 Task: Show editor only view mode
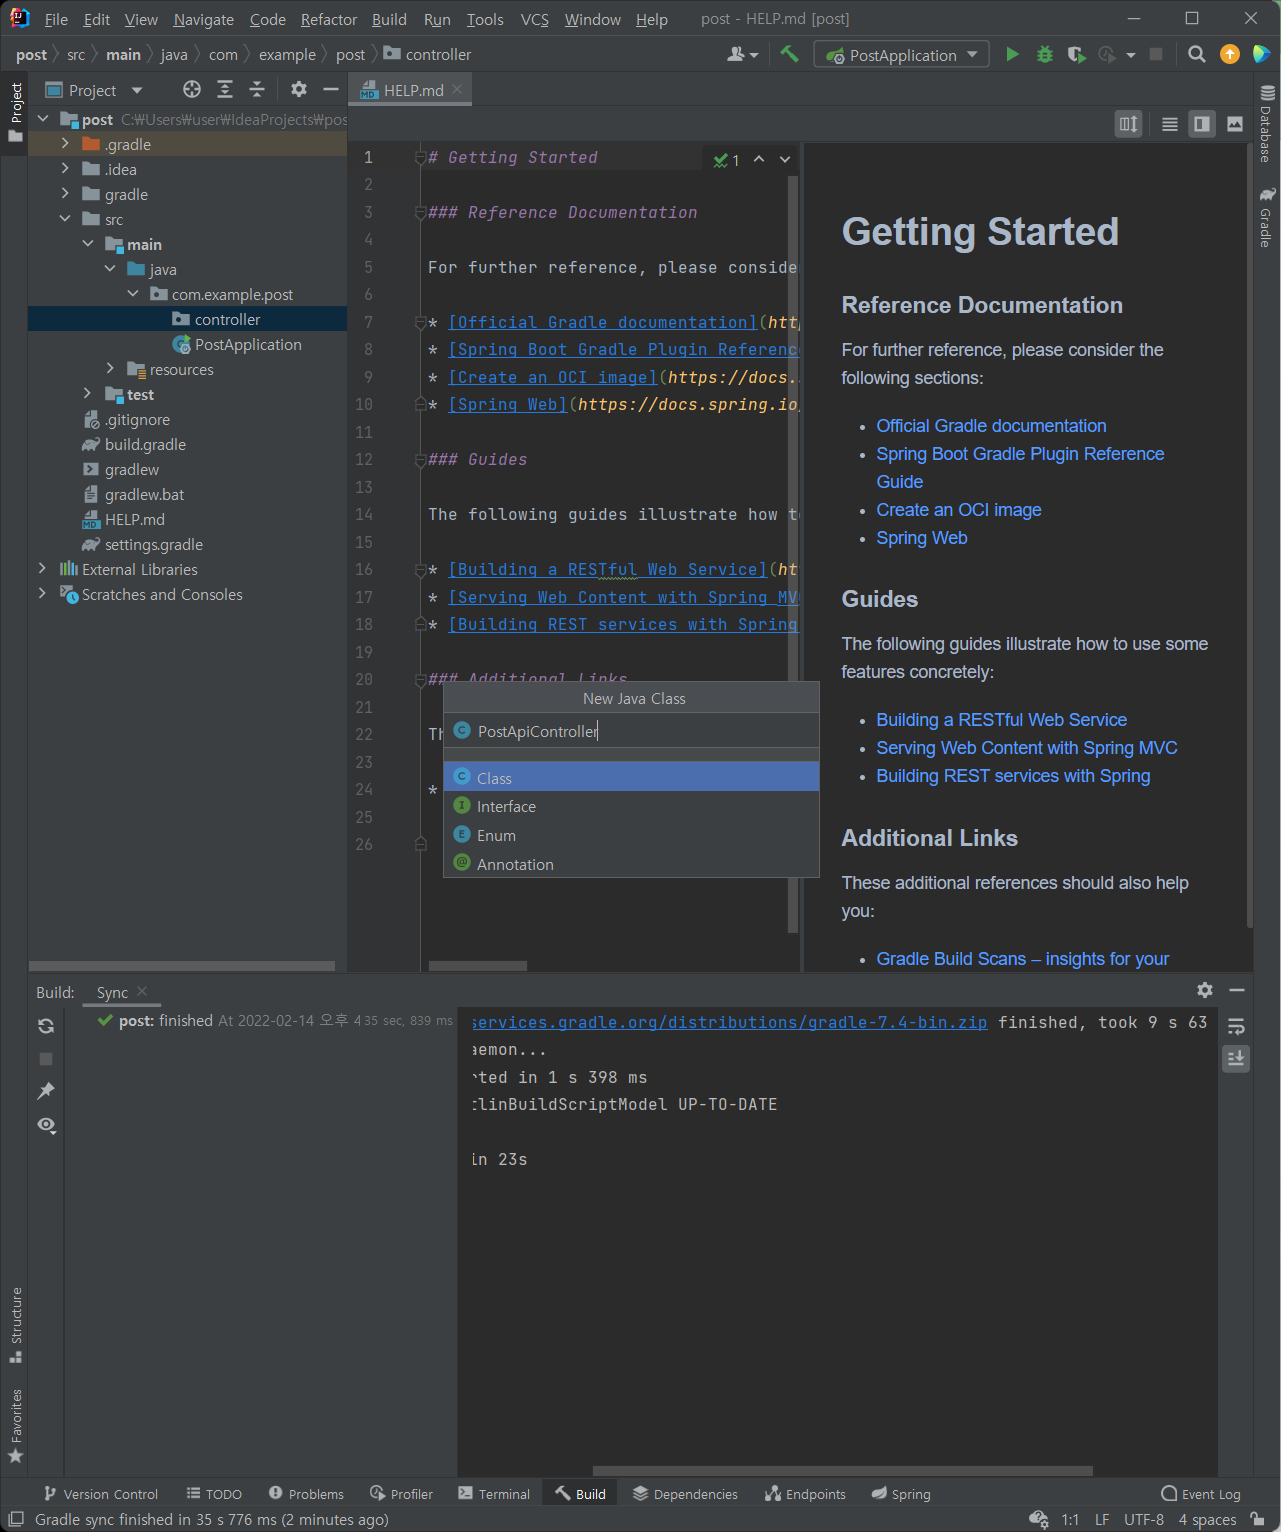[1169, 124]
